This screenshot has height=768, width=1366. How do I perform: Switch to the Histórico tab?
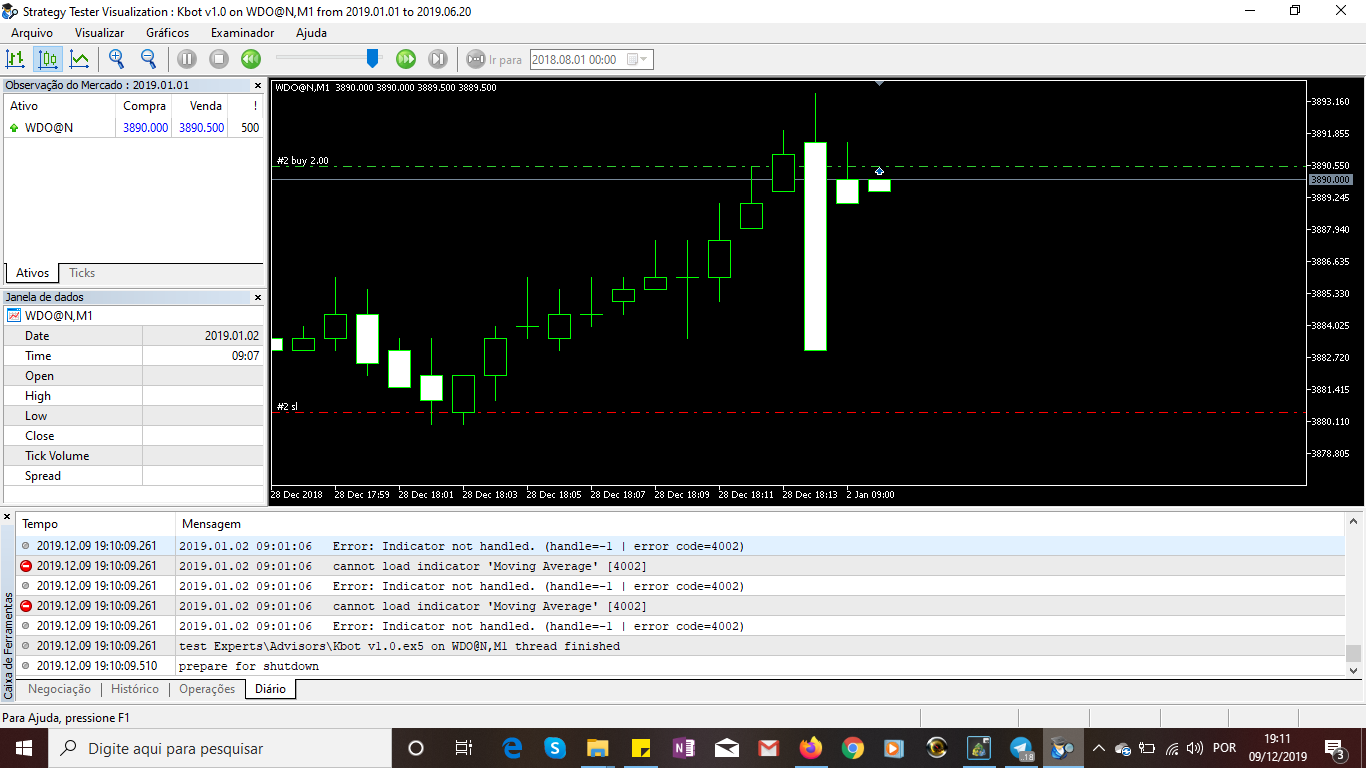135,689
